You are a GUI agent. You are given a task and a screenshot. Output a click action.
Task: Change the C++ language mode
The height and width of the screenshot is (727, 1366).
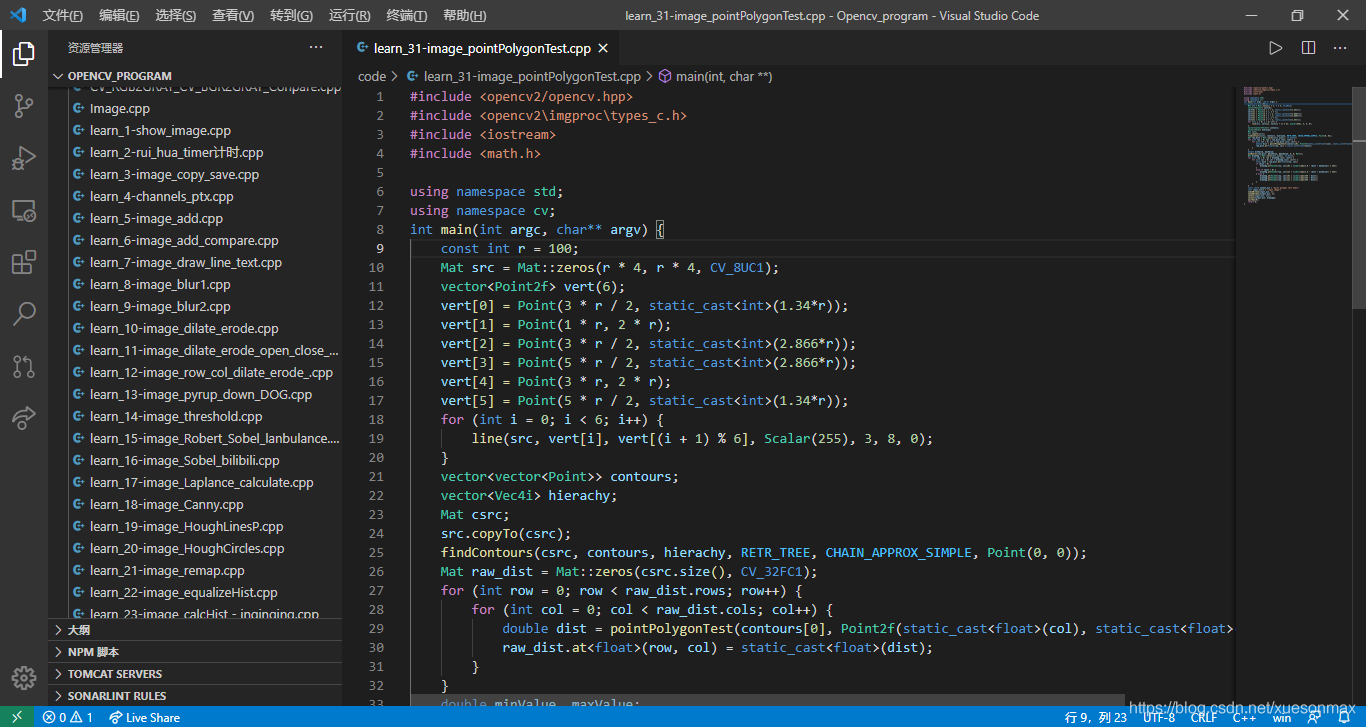[x=1244, y=717]
